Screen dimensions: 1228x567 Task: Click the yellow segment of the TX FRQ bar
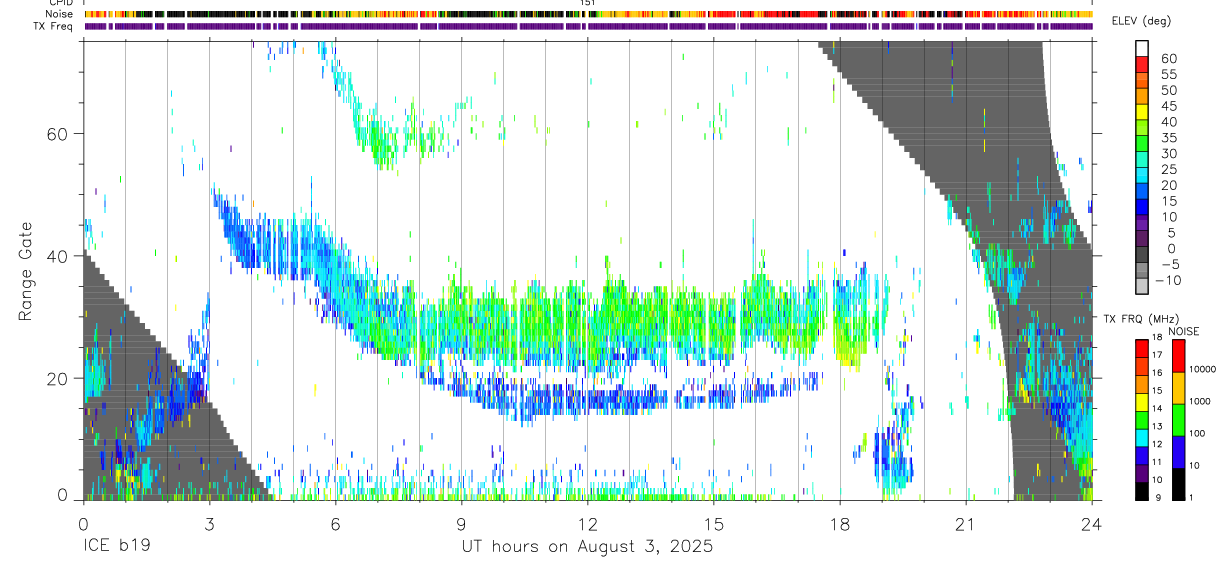[1142, 402]
